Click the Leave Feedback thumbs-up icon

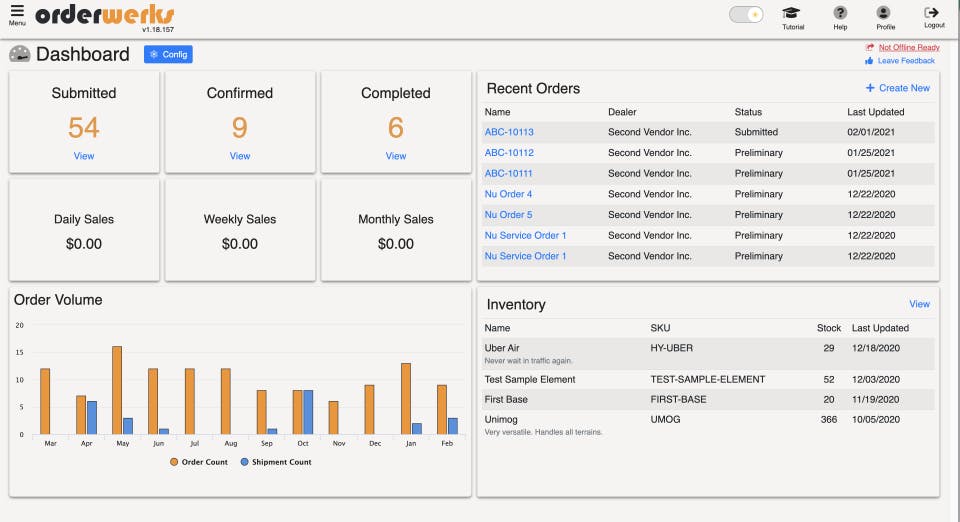[x=869, y=61]
